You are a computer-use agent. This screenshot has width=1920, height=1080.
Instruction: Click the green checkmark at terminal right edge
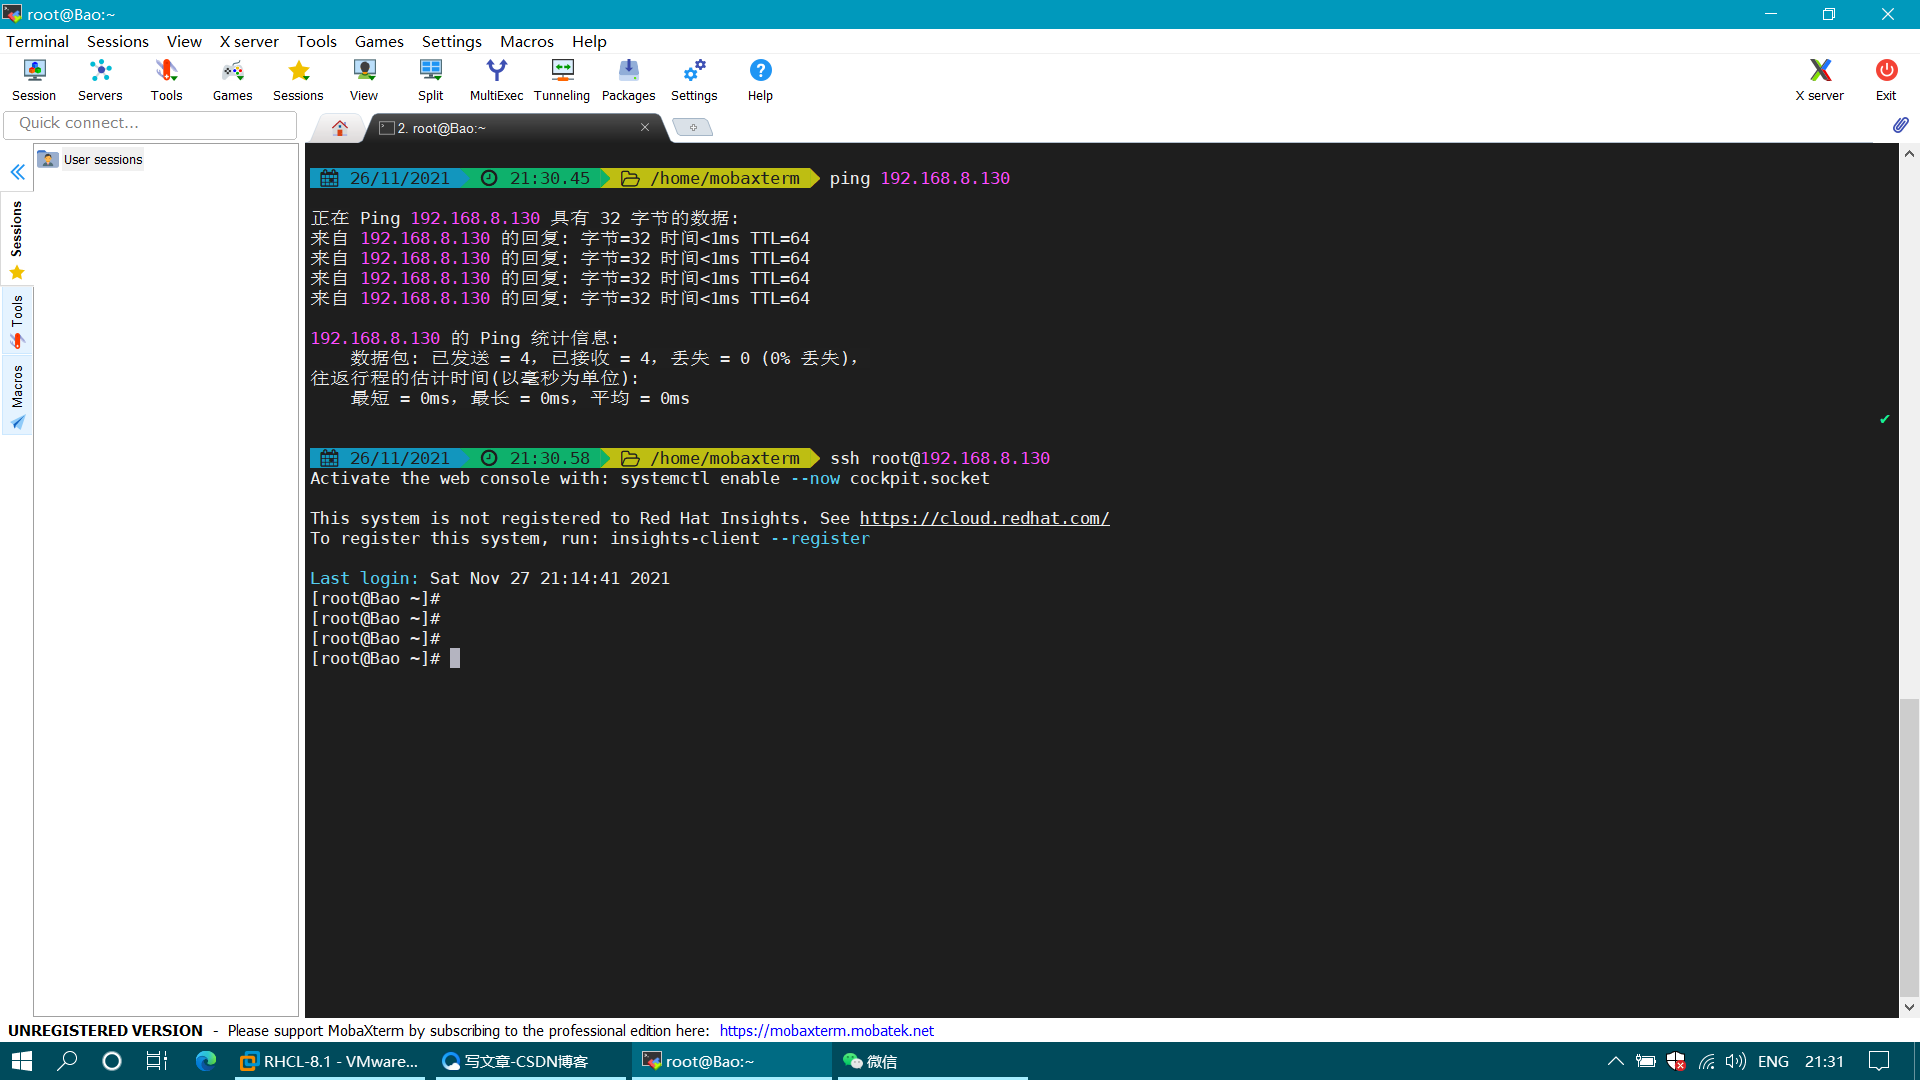(1884, 419)
